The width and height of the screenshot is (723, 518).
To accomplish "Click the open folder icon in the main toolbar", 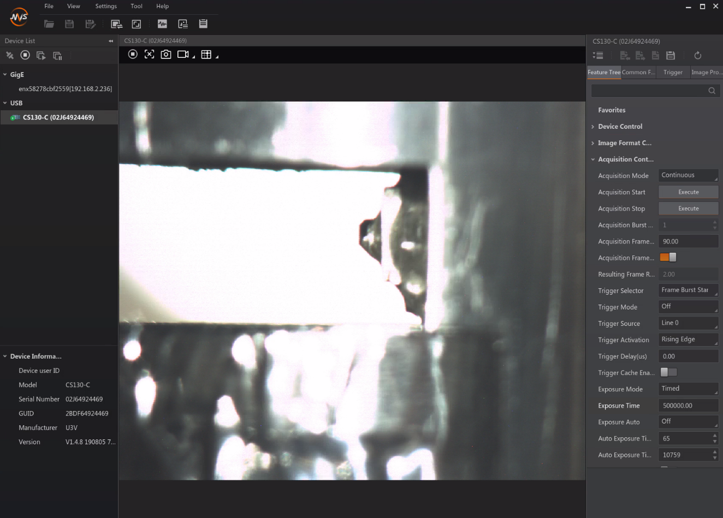I will [49, 24].
